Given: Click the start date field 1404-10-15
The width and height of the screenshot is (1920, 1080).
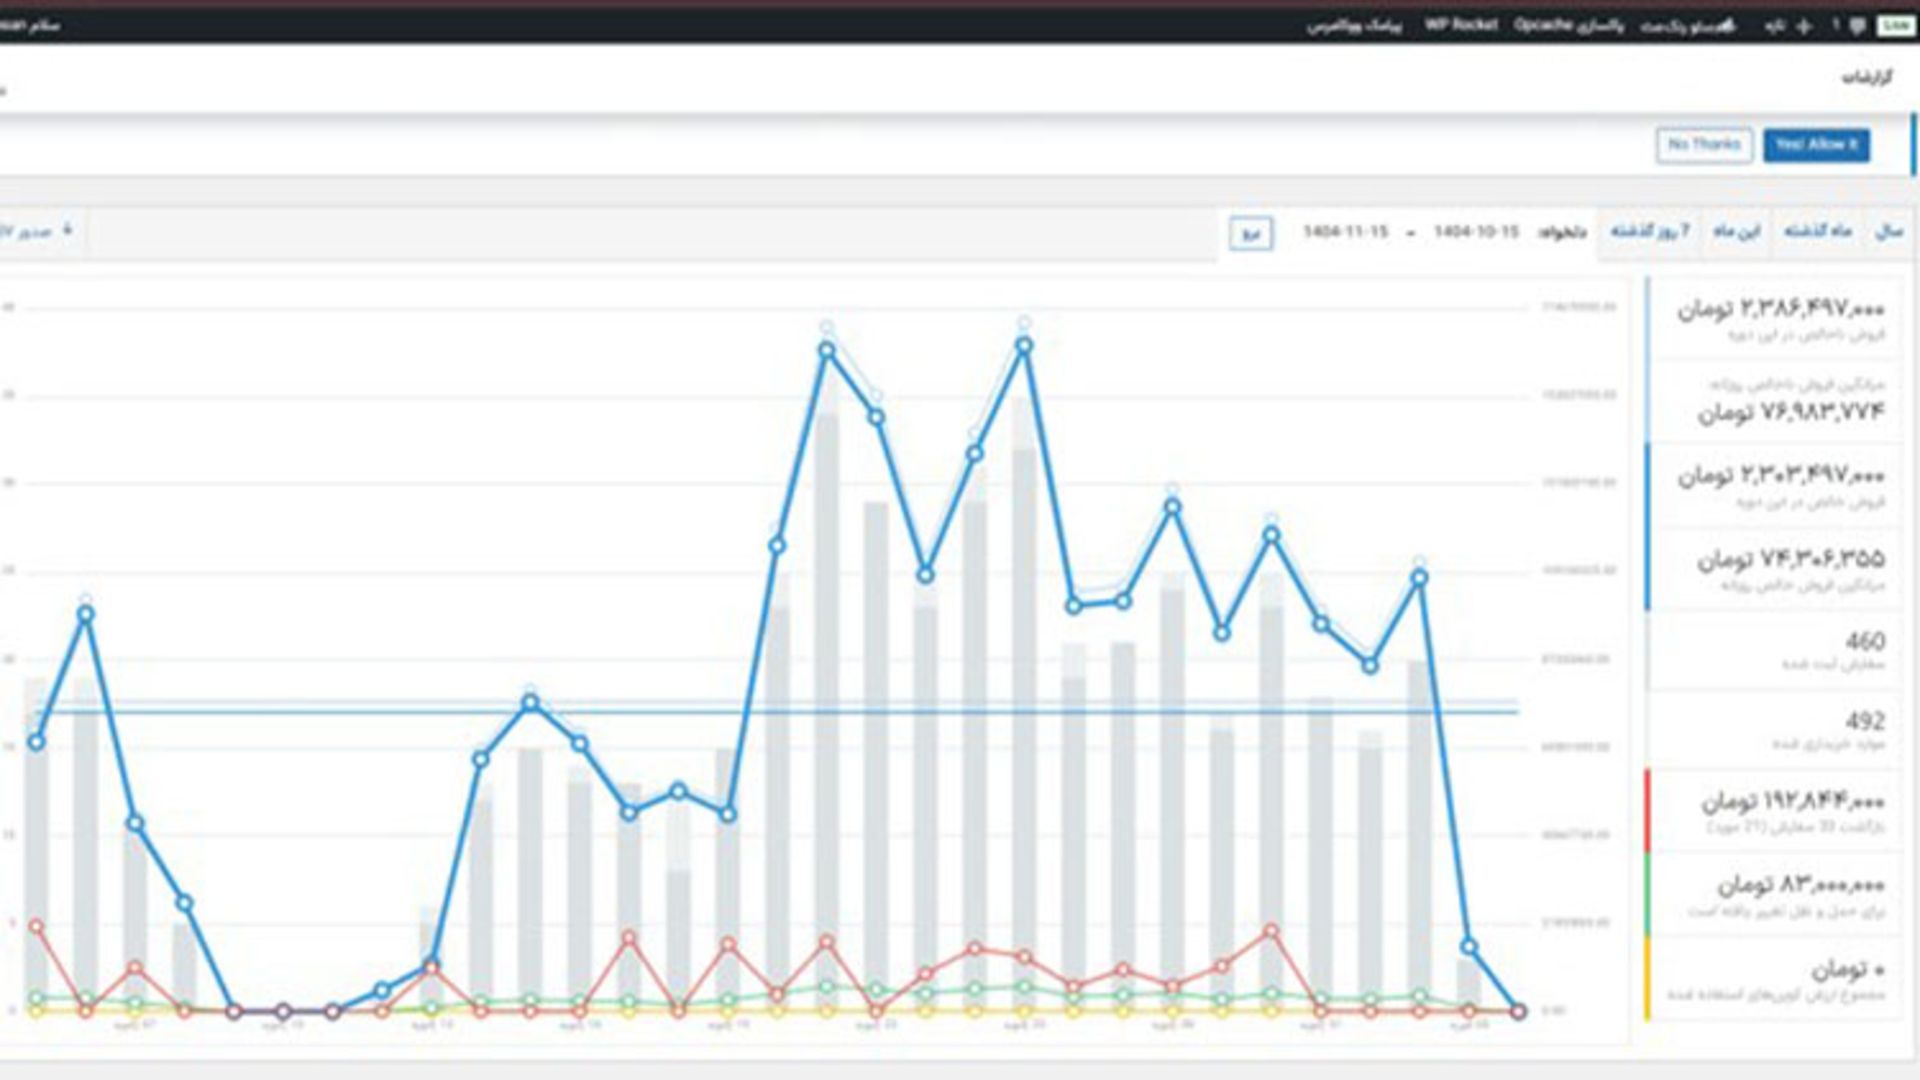Looking at the screenshot, I should pos(1476,232).
